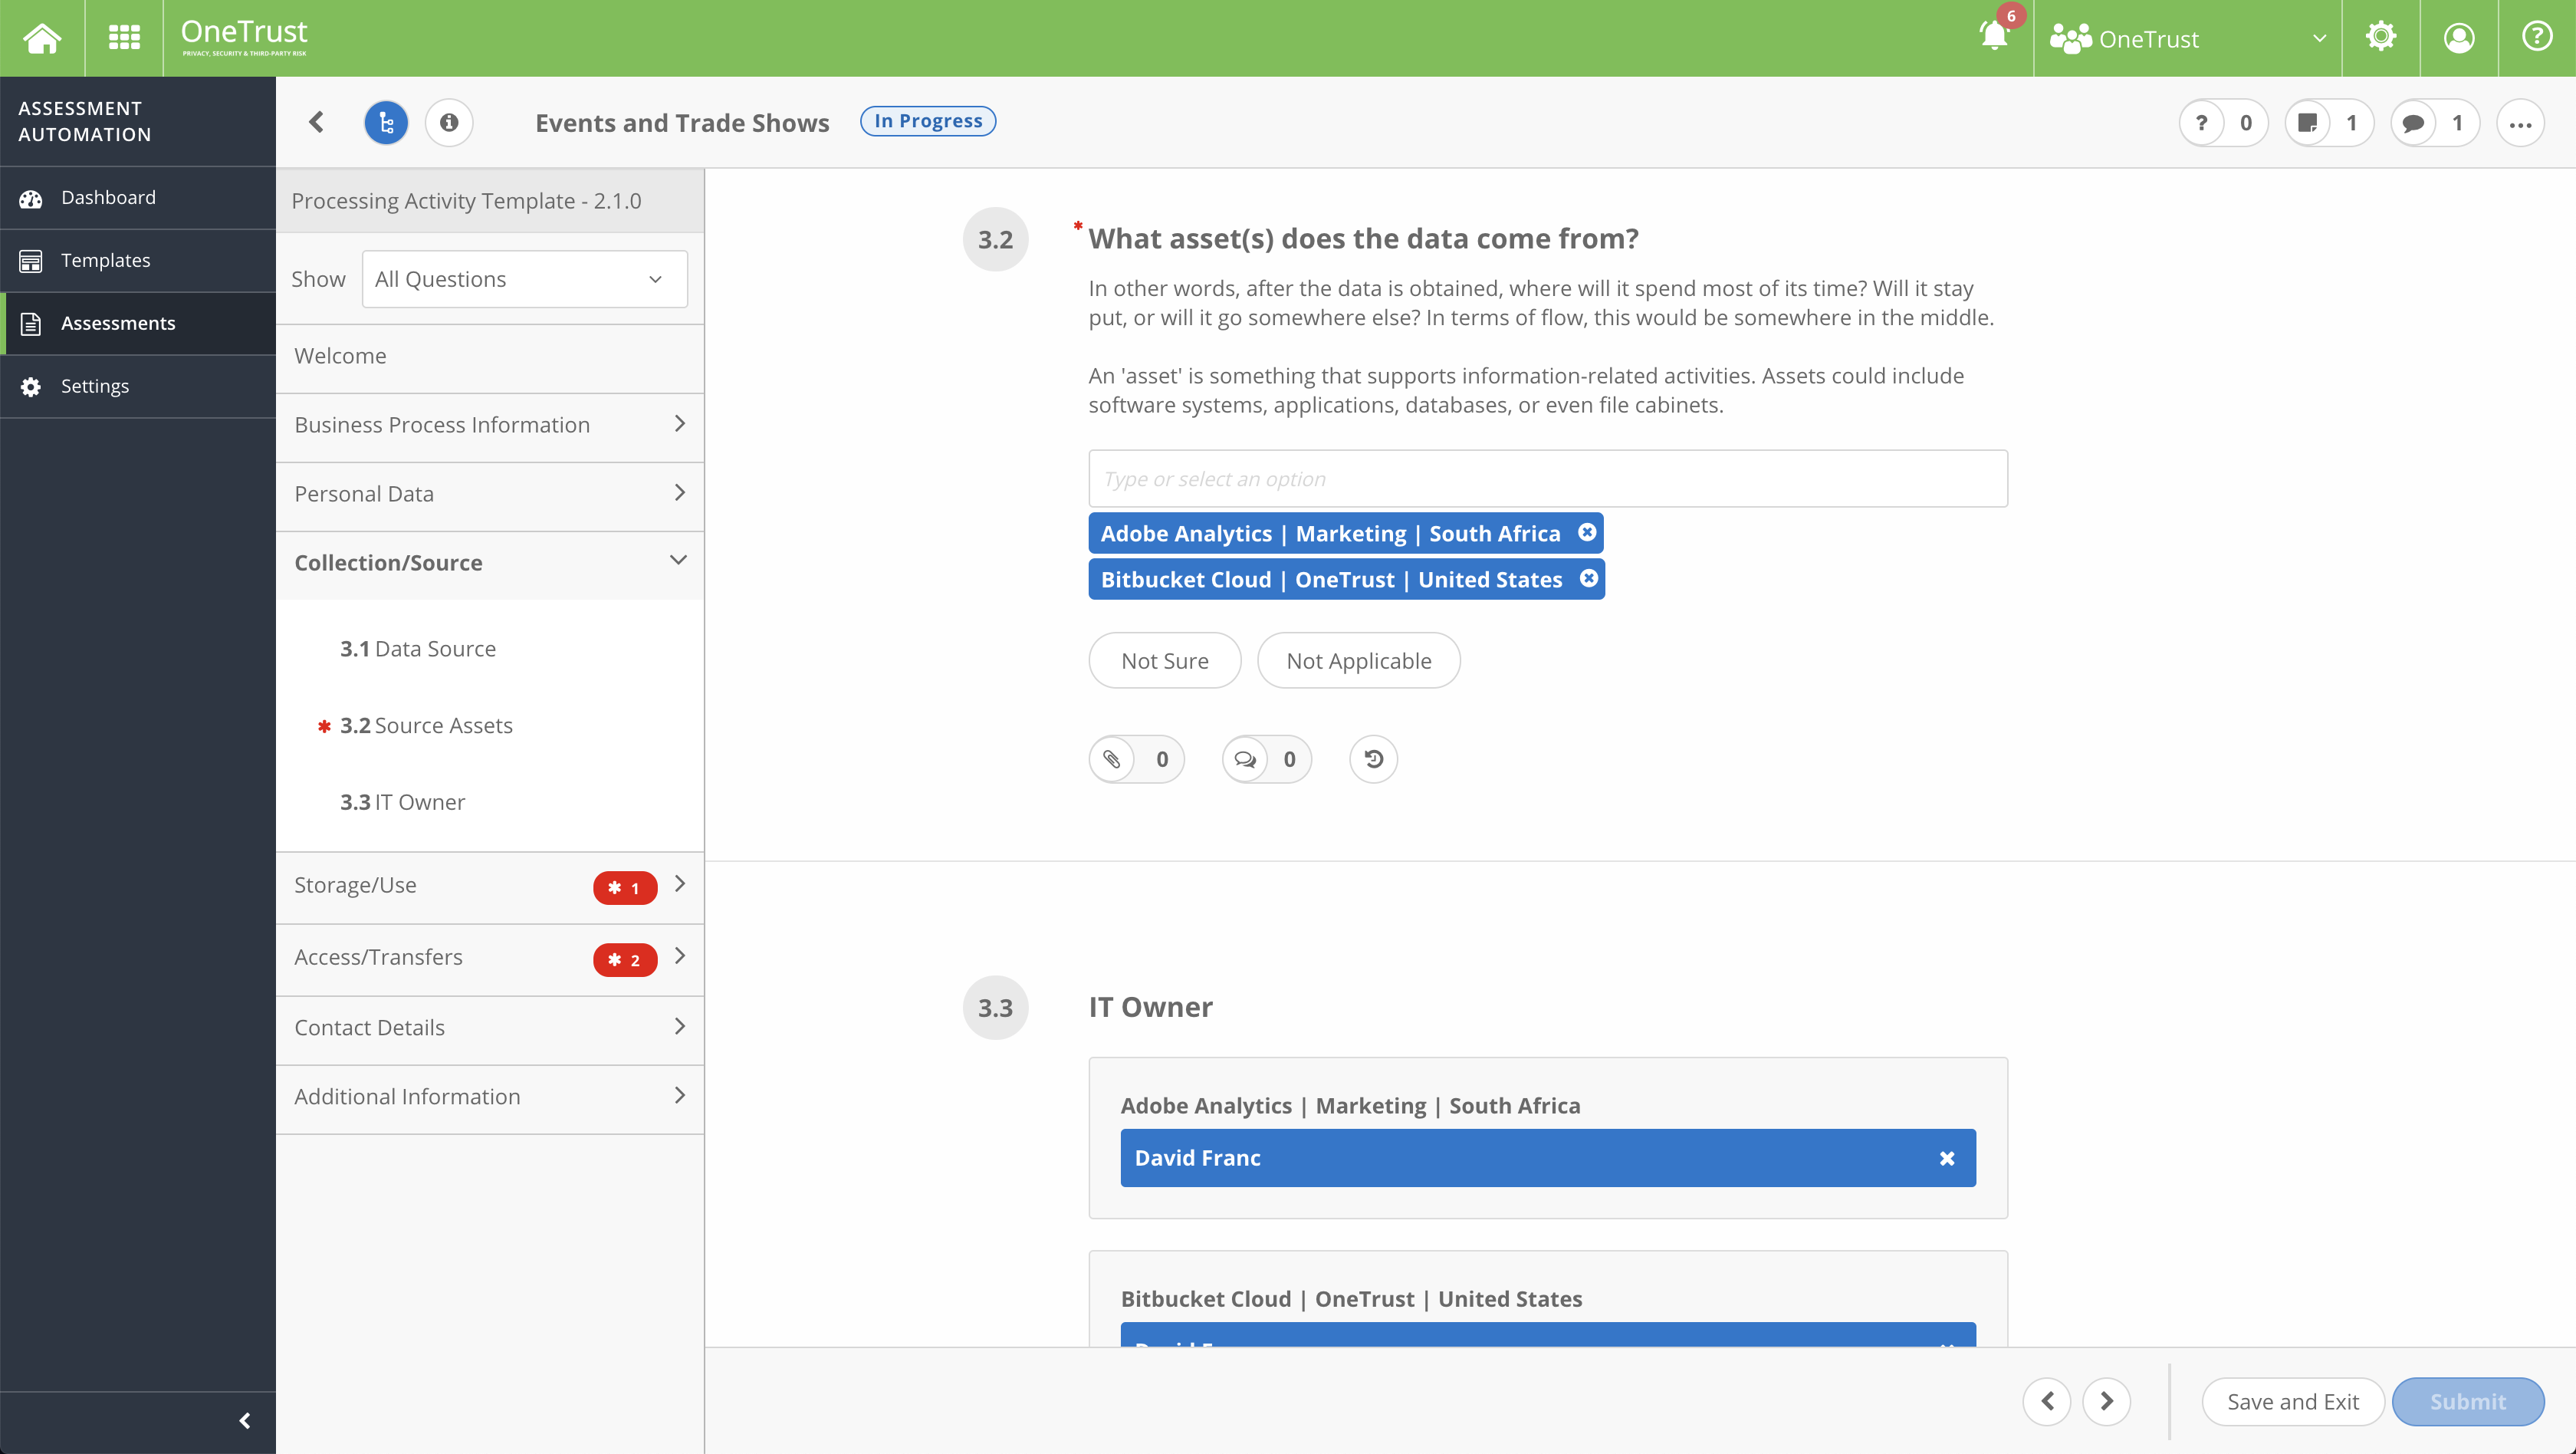
Task: Select 3.3 IT Owner question
Action: (x=402, y=803)
